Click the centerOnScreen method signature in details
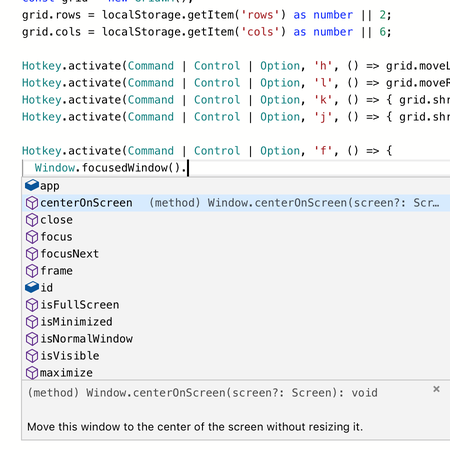The image size is (450, 450). click(202, 393)
